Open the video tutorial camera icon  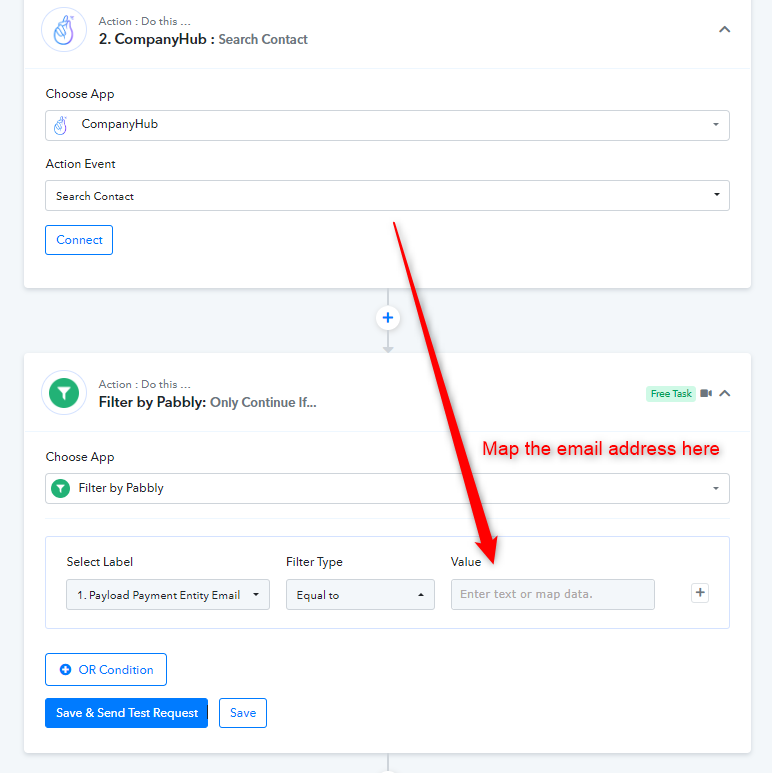pos(706,393)
